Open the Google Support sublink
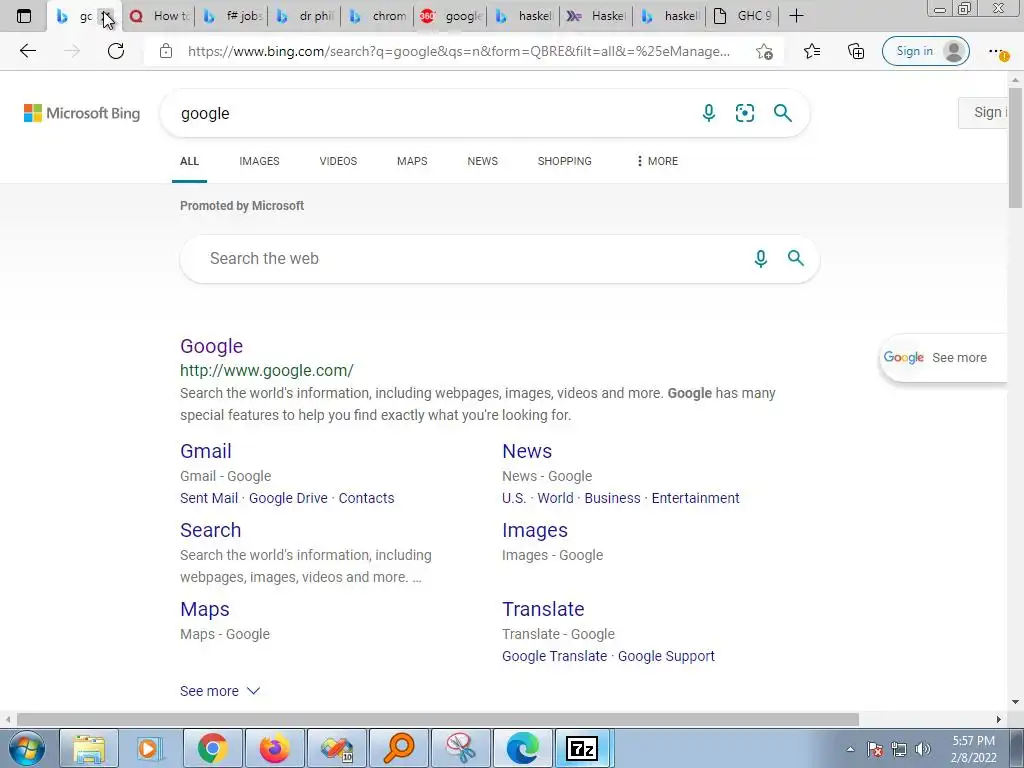This screenshot has width=1024, height=768. [666, 656]
